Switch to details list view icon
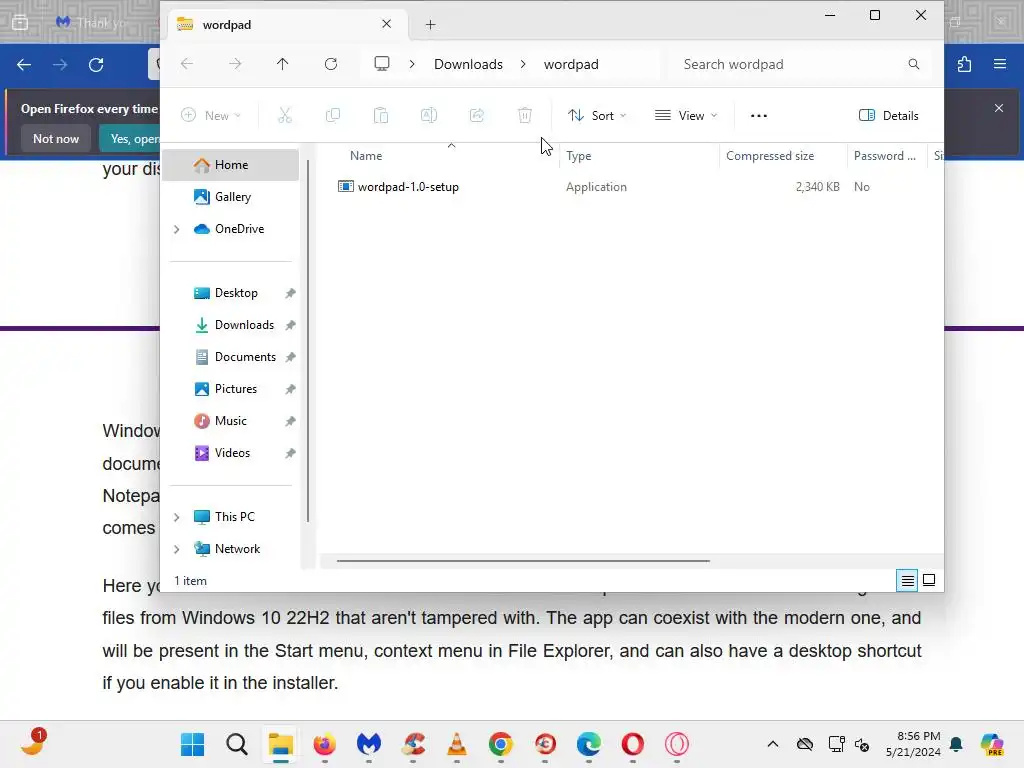Screen dimensions: 1024x768 pos(908,580)
